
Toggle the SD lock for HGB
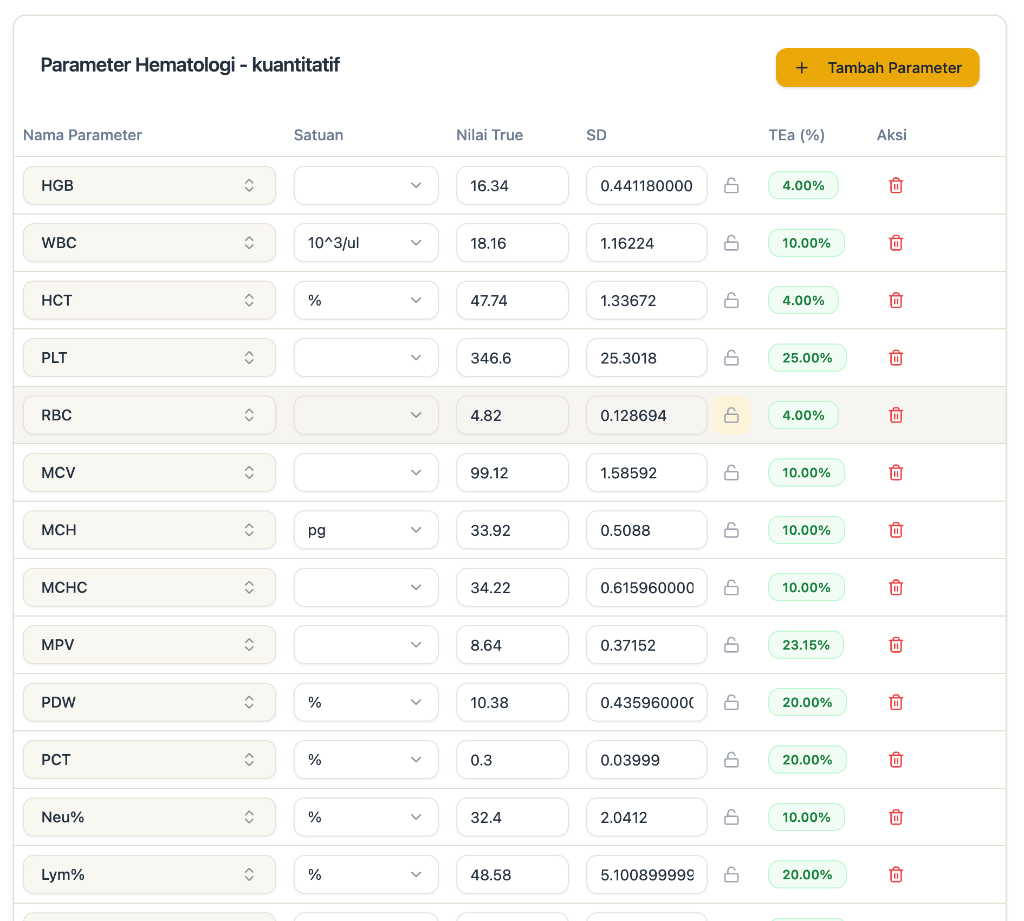[x=731, y=186]
